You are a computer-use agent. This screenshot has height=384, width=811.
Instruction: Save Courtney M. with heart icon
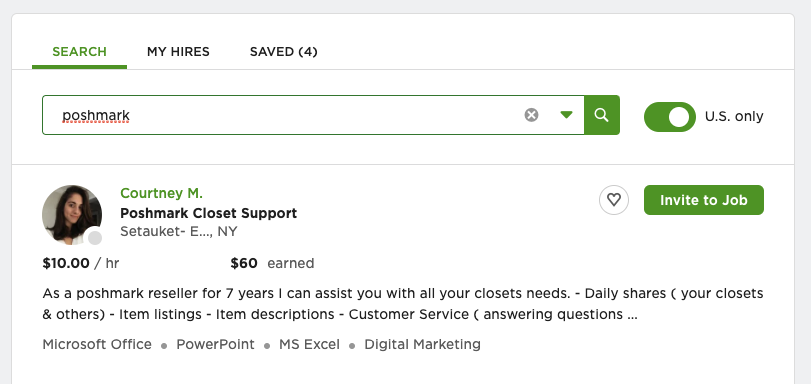[614, 200]
